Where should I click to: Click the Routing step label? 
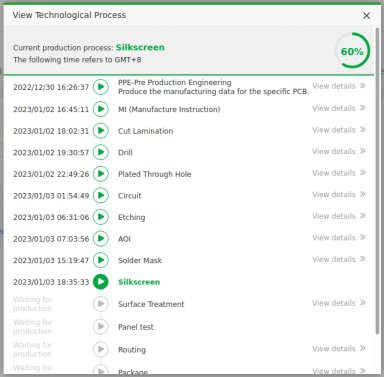[132, 350]
